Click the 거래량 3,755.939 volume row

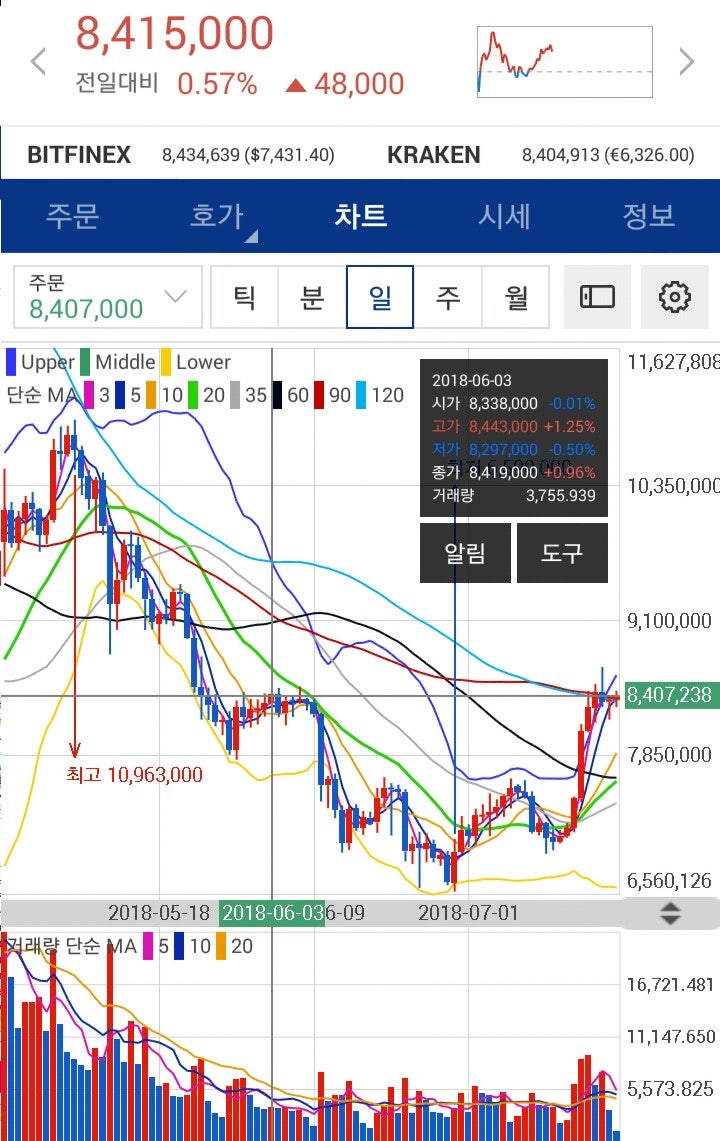point(513,496)
